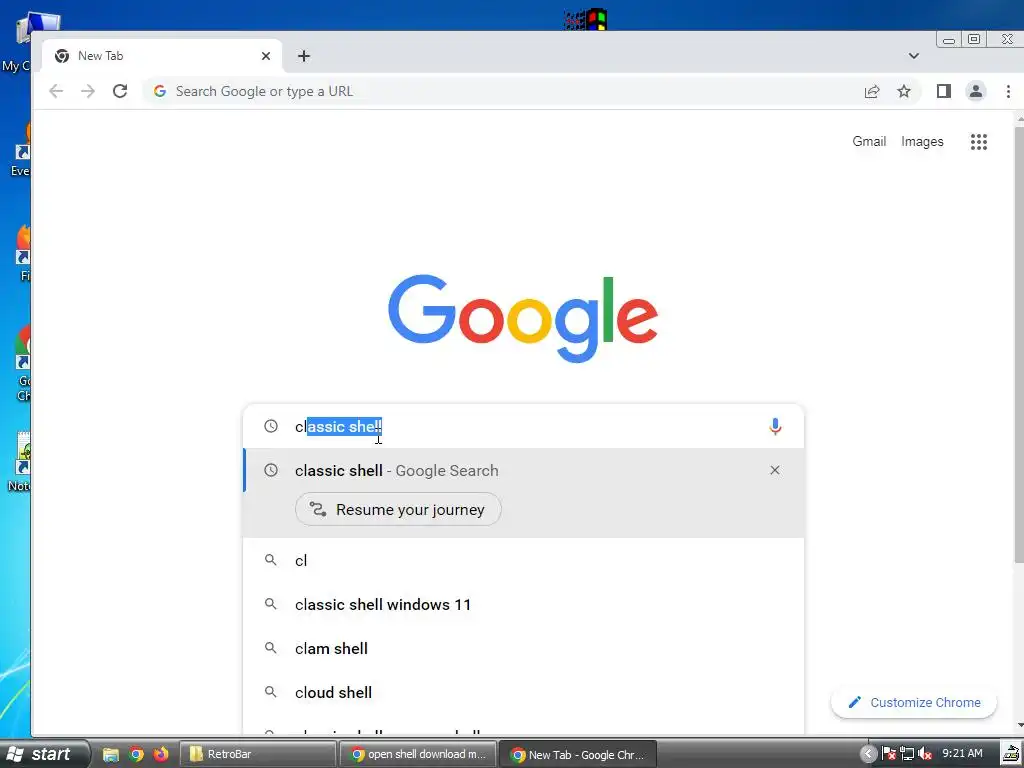The height and width of the screenshot is (768, 1024).
Task: Open the network tray icon
Action: [x=907, y=754]
